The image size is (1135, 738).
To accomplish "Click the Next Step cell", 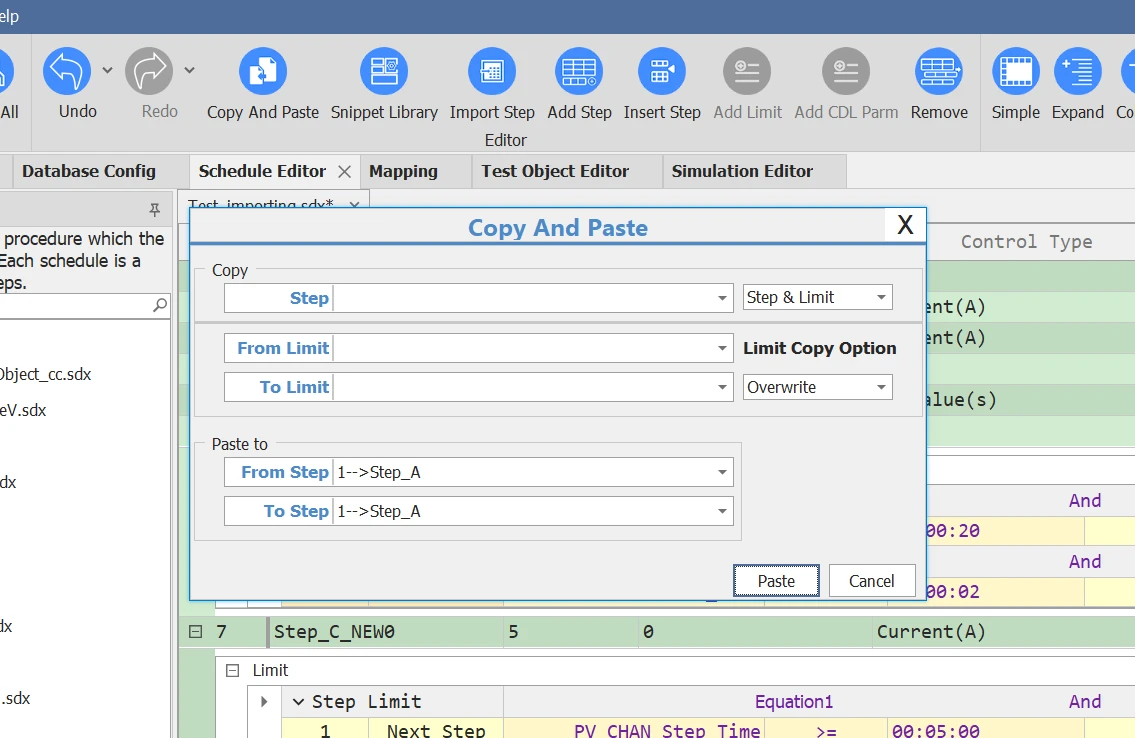I will pos(436,731).
